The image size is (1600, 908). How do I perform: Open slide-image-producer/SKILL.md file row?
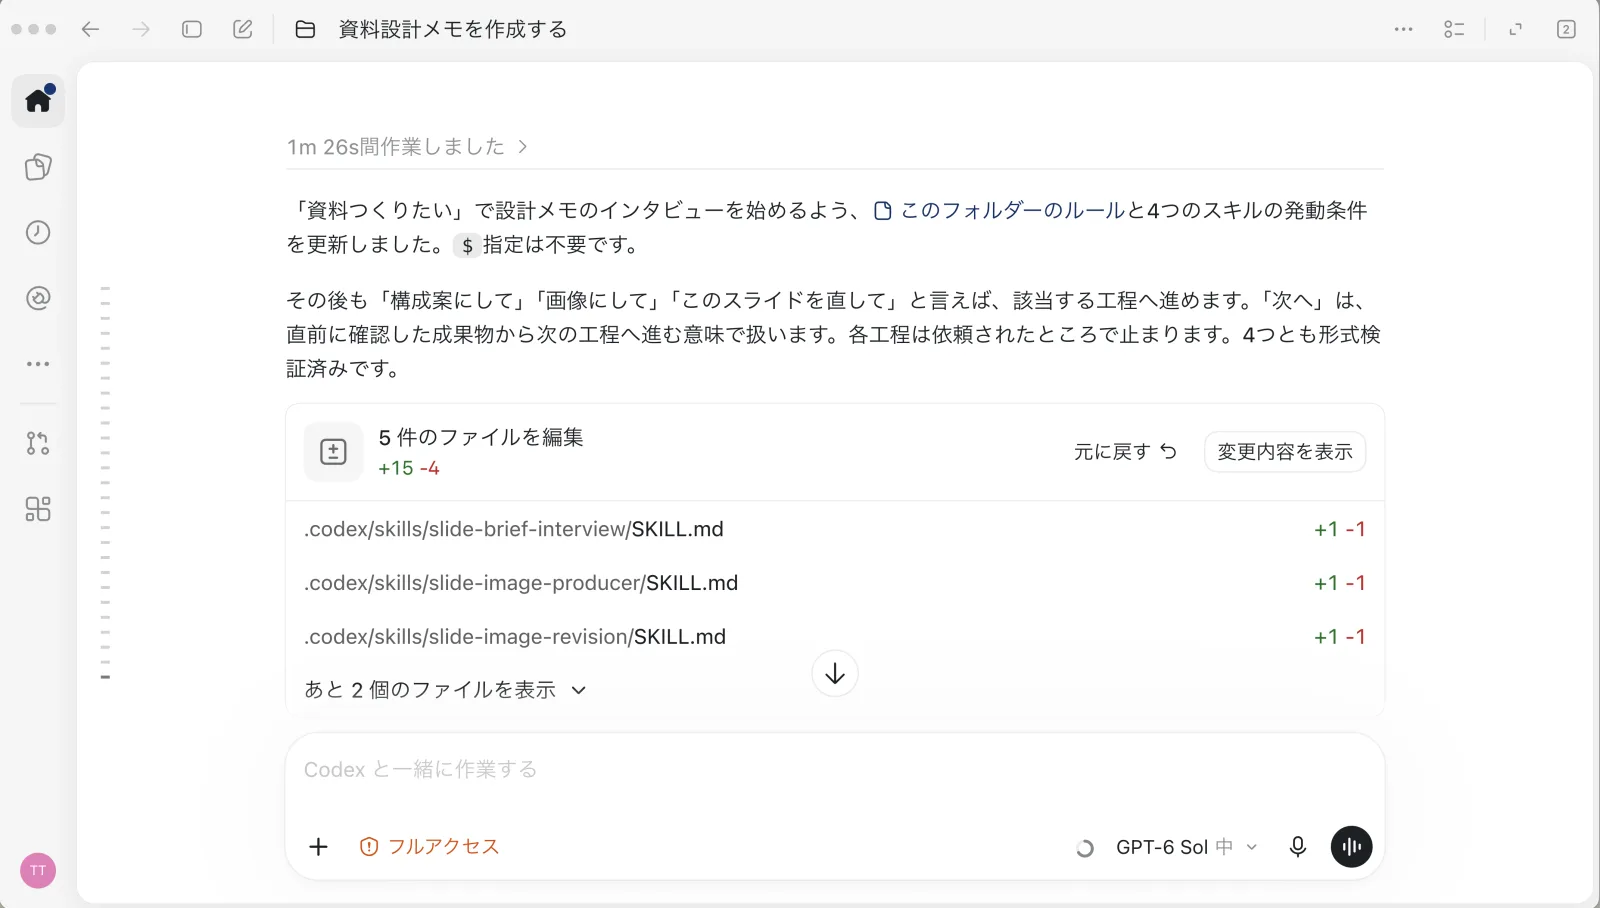[x=835, y=583]
